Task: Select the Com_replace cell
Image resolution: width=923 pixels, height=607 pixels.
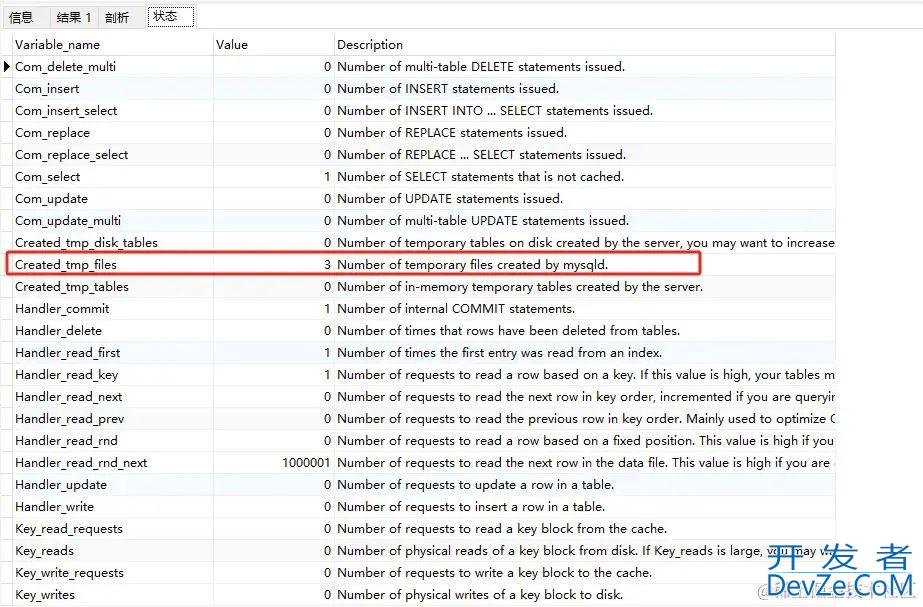Action: (112, 132)
